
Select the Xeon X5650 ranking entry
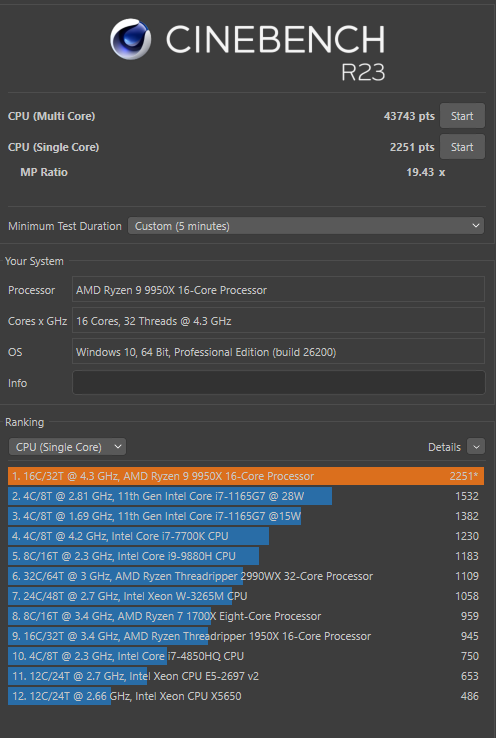pos(246,696)
